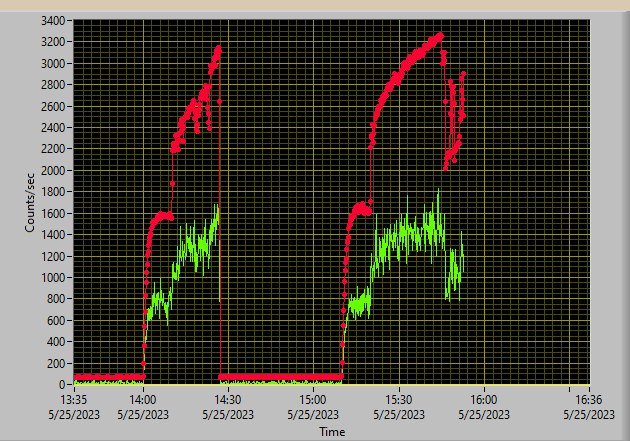
Task: Select the 1400 Y-axis value
Action: (x=53, y=235)
